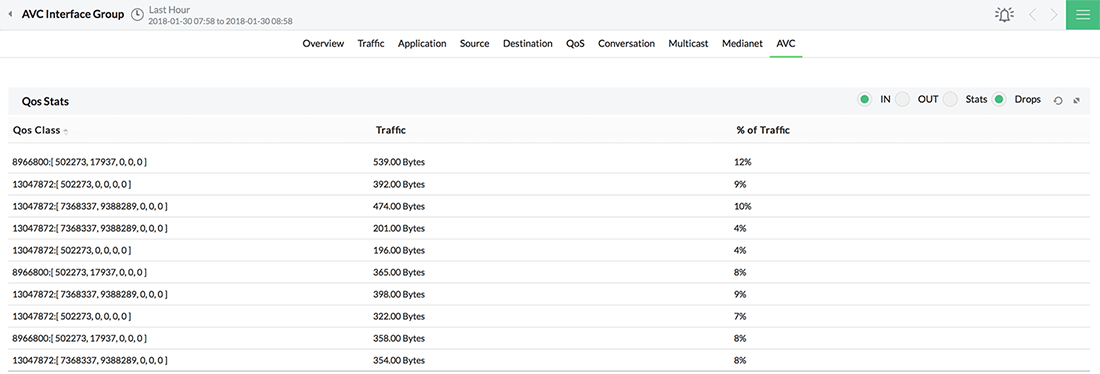The image size is (1100, 374).
Task: Click the AVC Interface Group title
Action: (73, 15)
